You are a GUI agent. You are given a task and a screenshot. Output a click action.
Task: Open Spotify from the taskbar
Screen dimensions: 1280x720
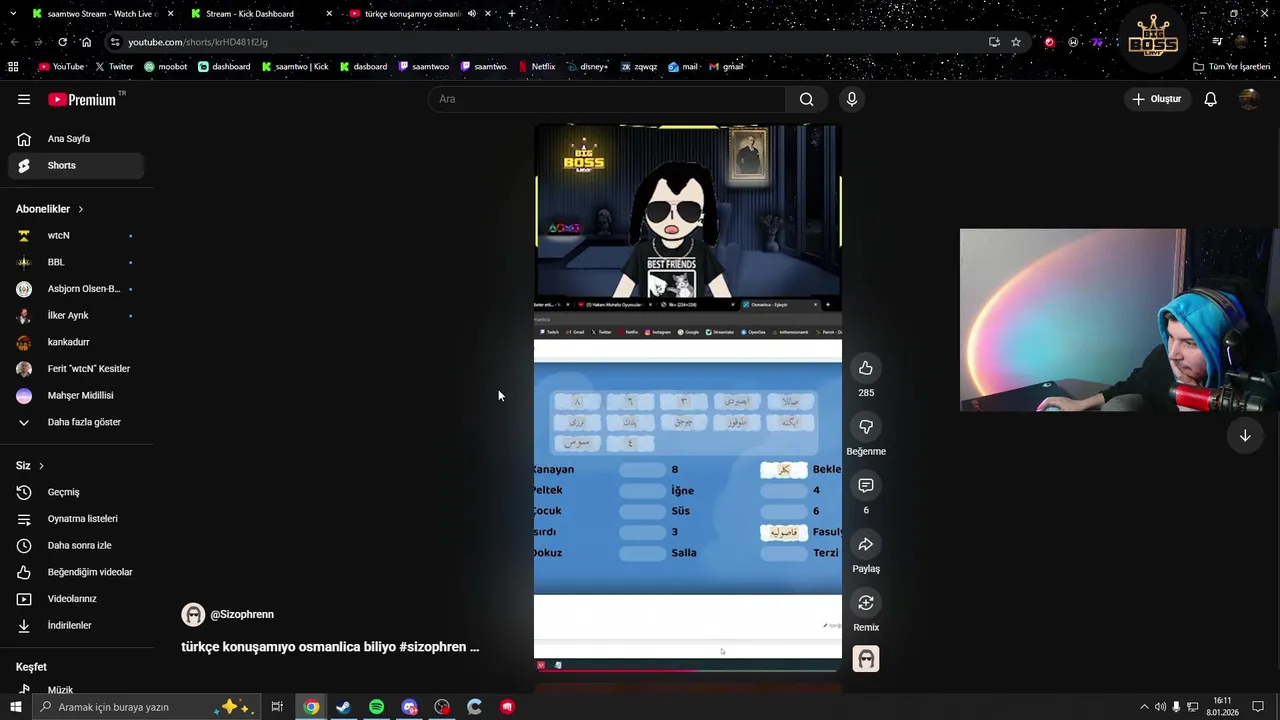[376, 707]
